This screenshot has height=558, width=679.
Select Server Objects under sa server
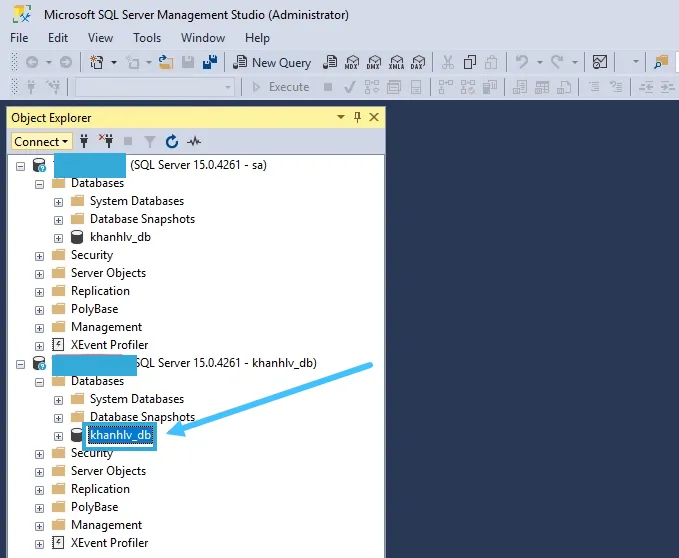108,273
